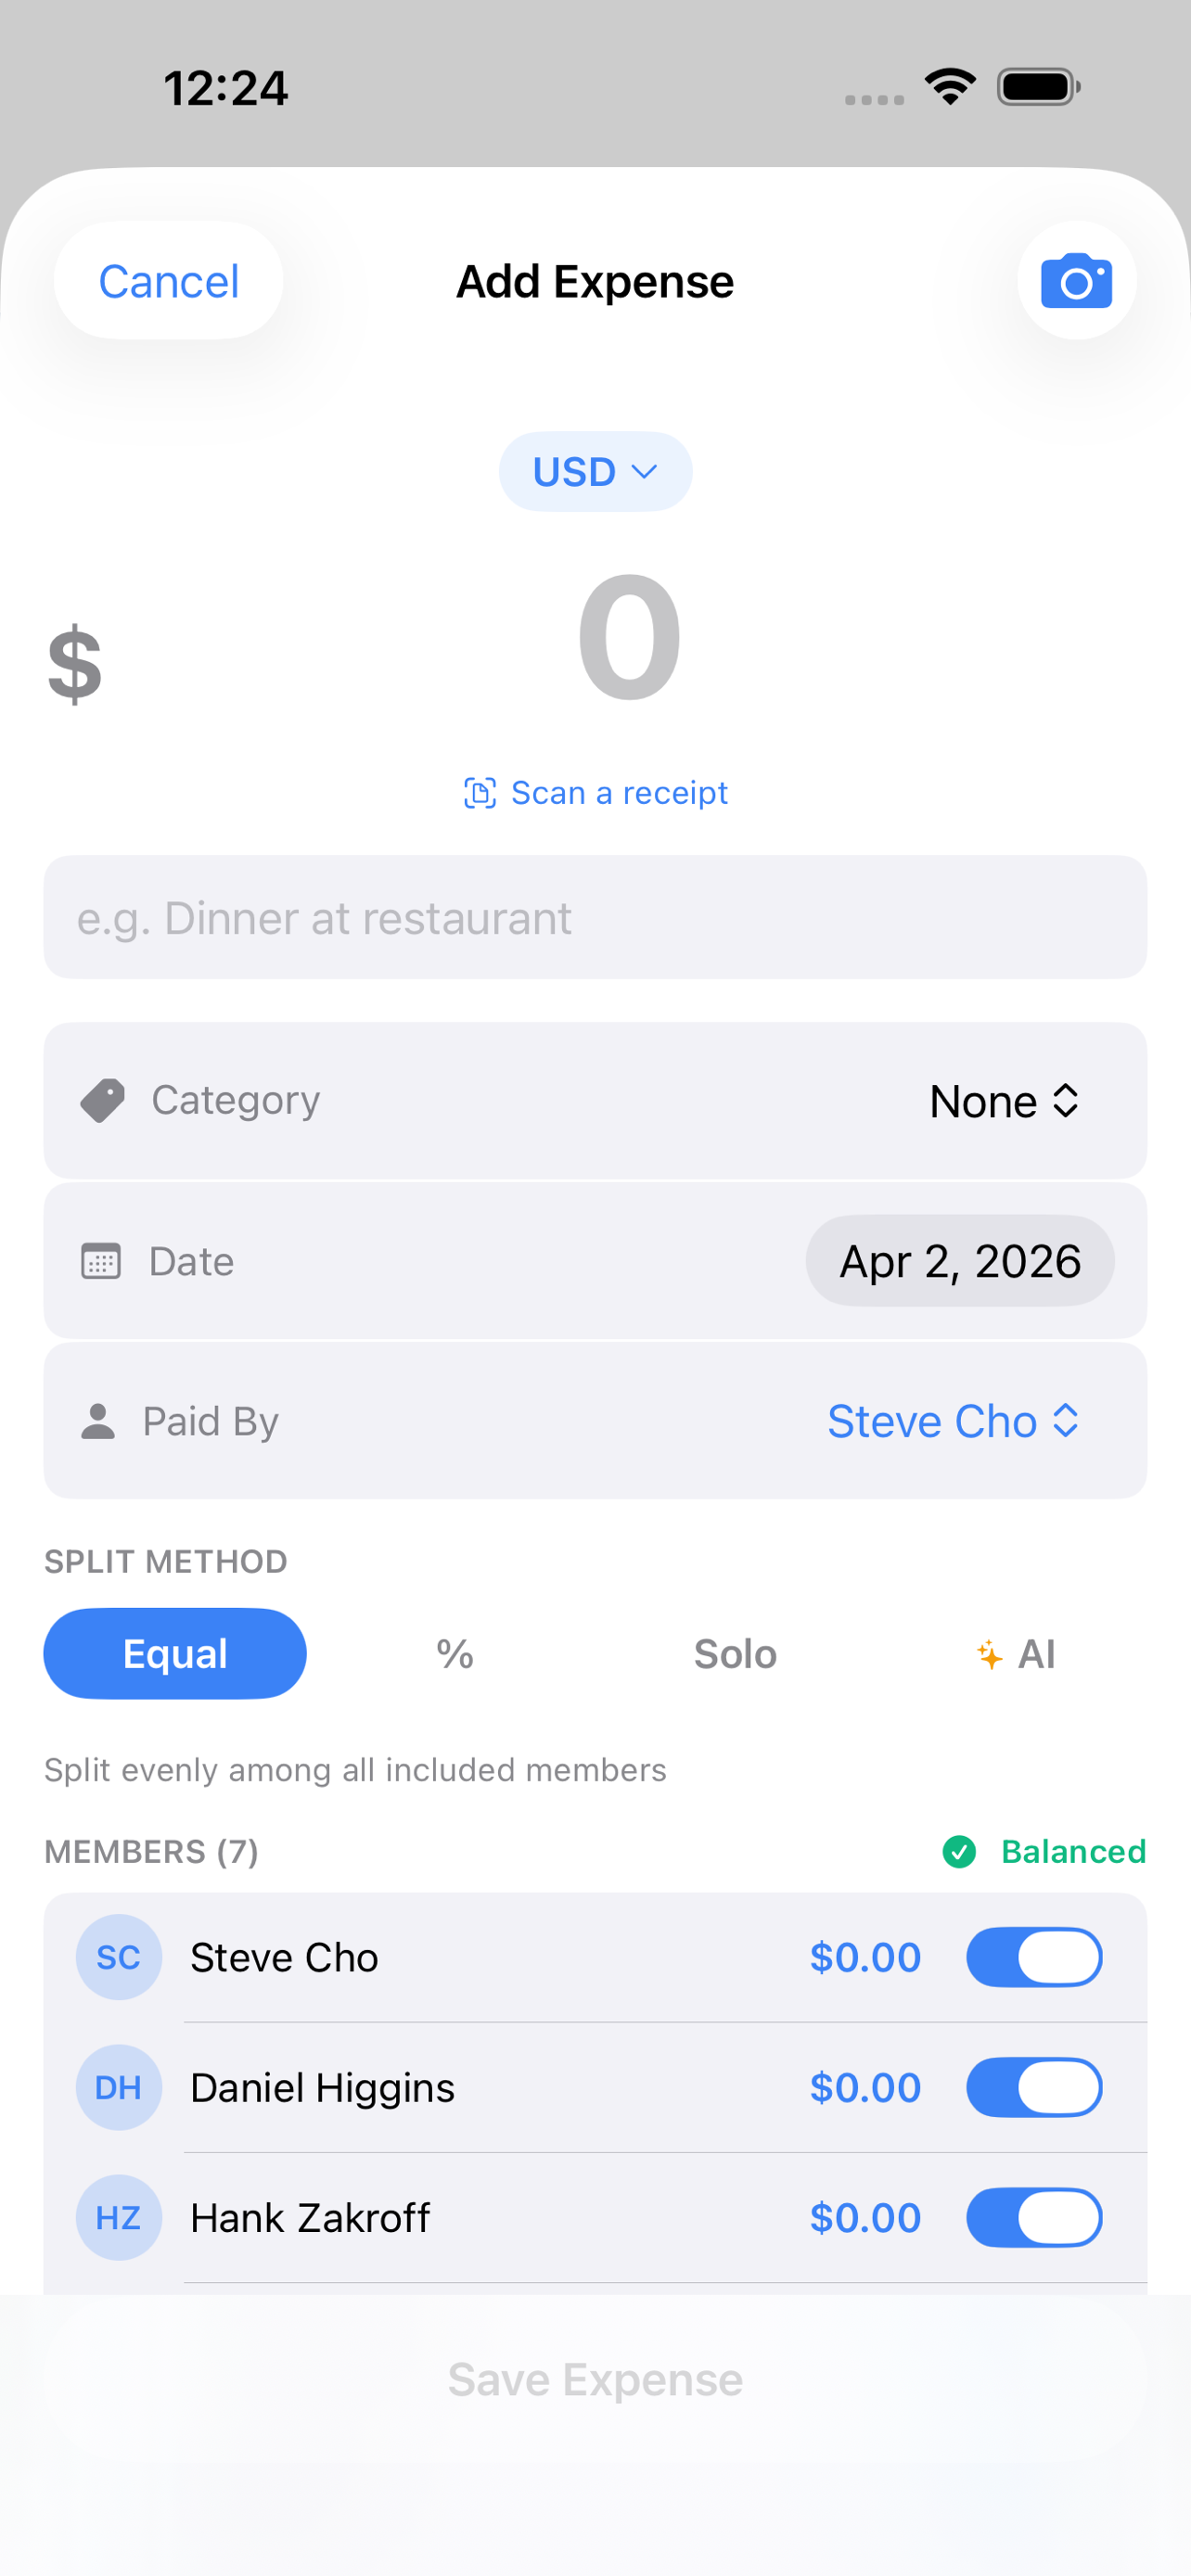Screen dimensions: 1191x2576
Task: Cancel adding the expense
Action: point(168,281)
